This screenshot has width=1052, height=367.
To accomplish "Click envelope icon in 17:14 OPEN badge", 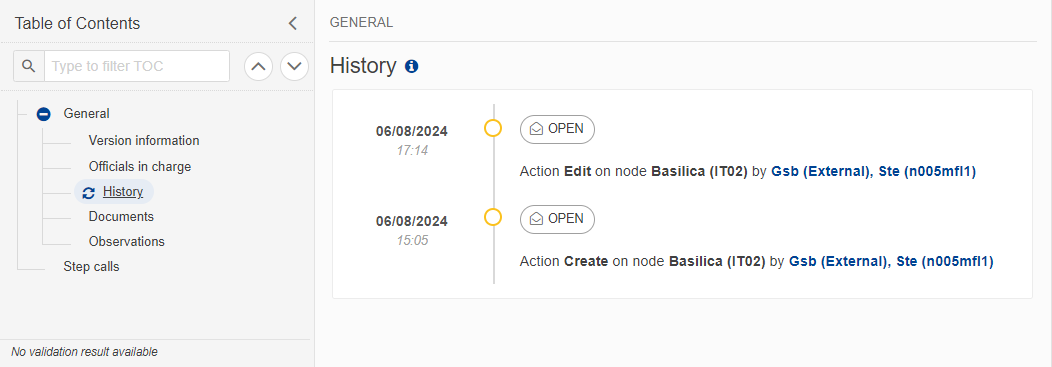I will (537, 129).
